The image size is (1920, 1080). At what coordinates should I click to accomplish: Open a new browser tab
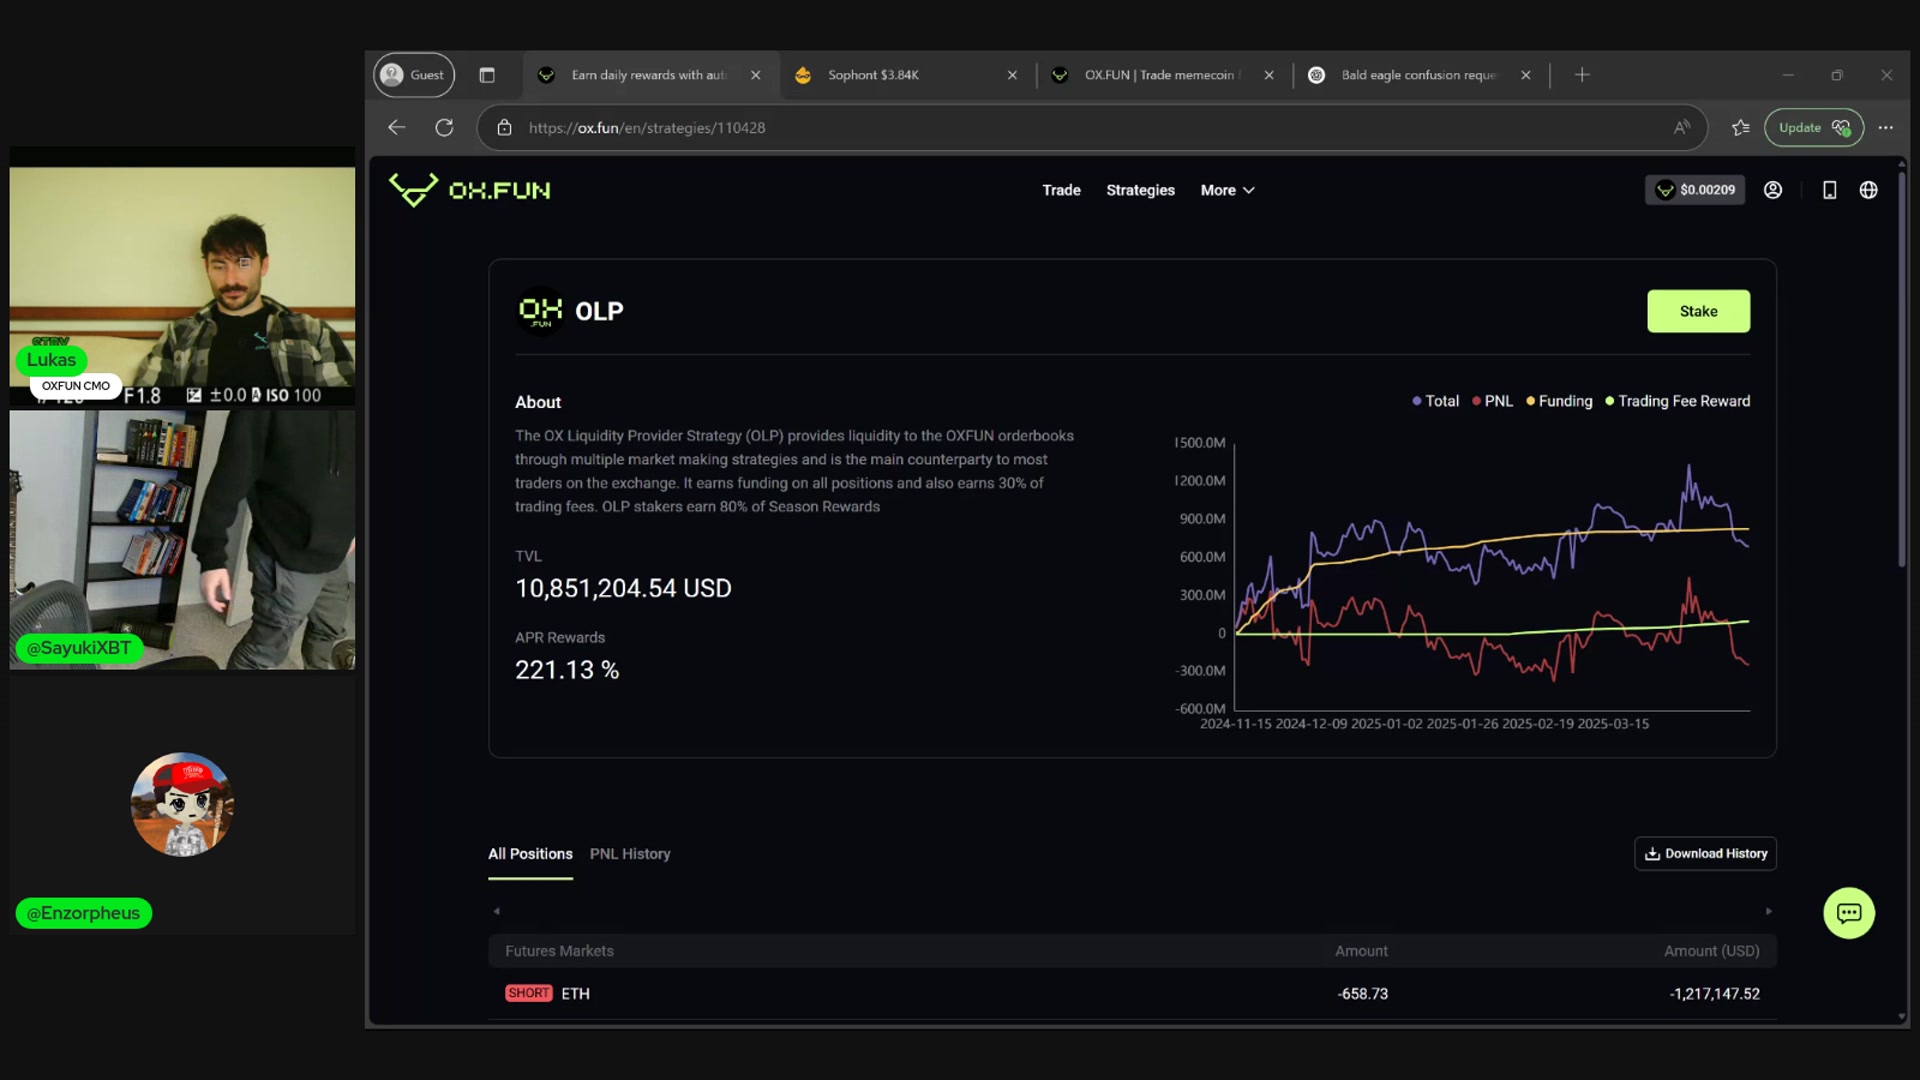(x=1582, y=75)
